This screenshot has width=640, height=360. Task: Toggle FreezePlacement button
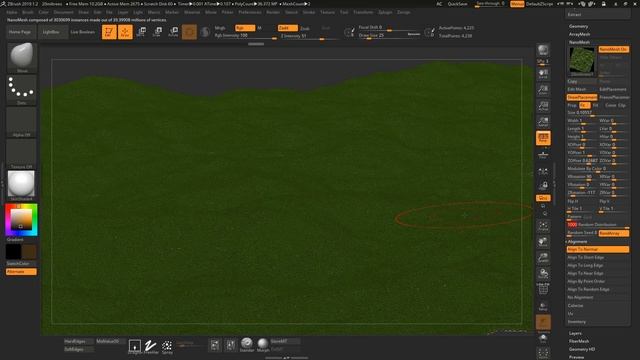[614, 97]
